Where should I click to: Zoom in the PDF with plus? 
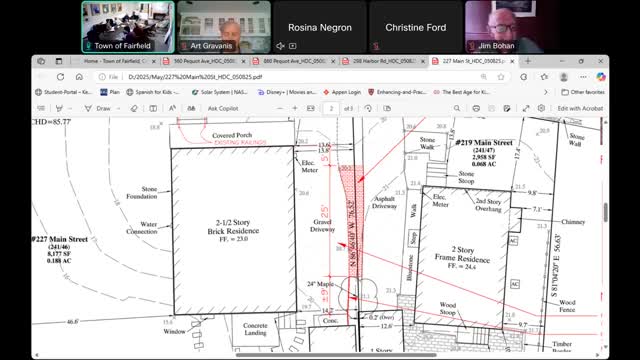coord(295,109)
